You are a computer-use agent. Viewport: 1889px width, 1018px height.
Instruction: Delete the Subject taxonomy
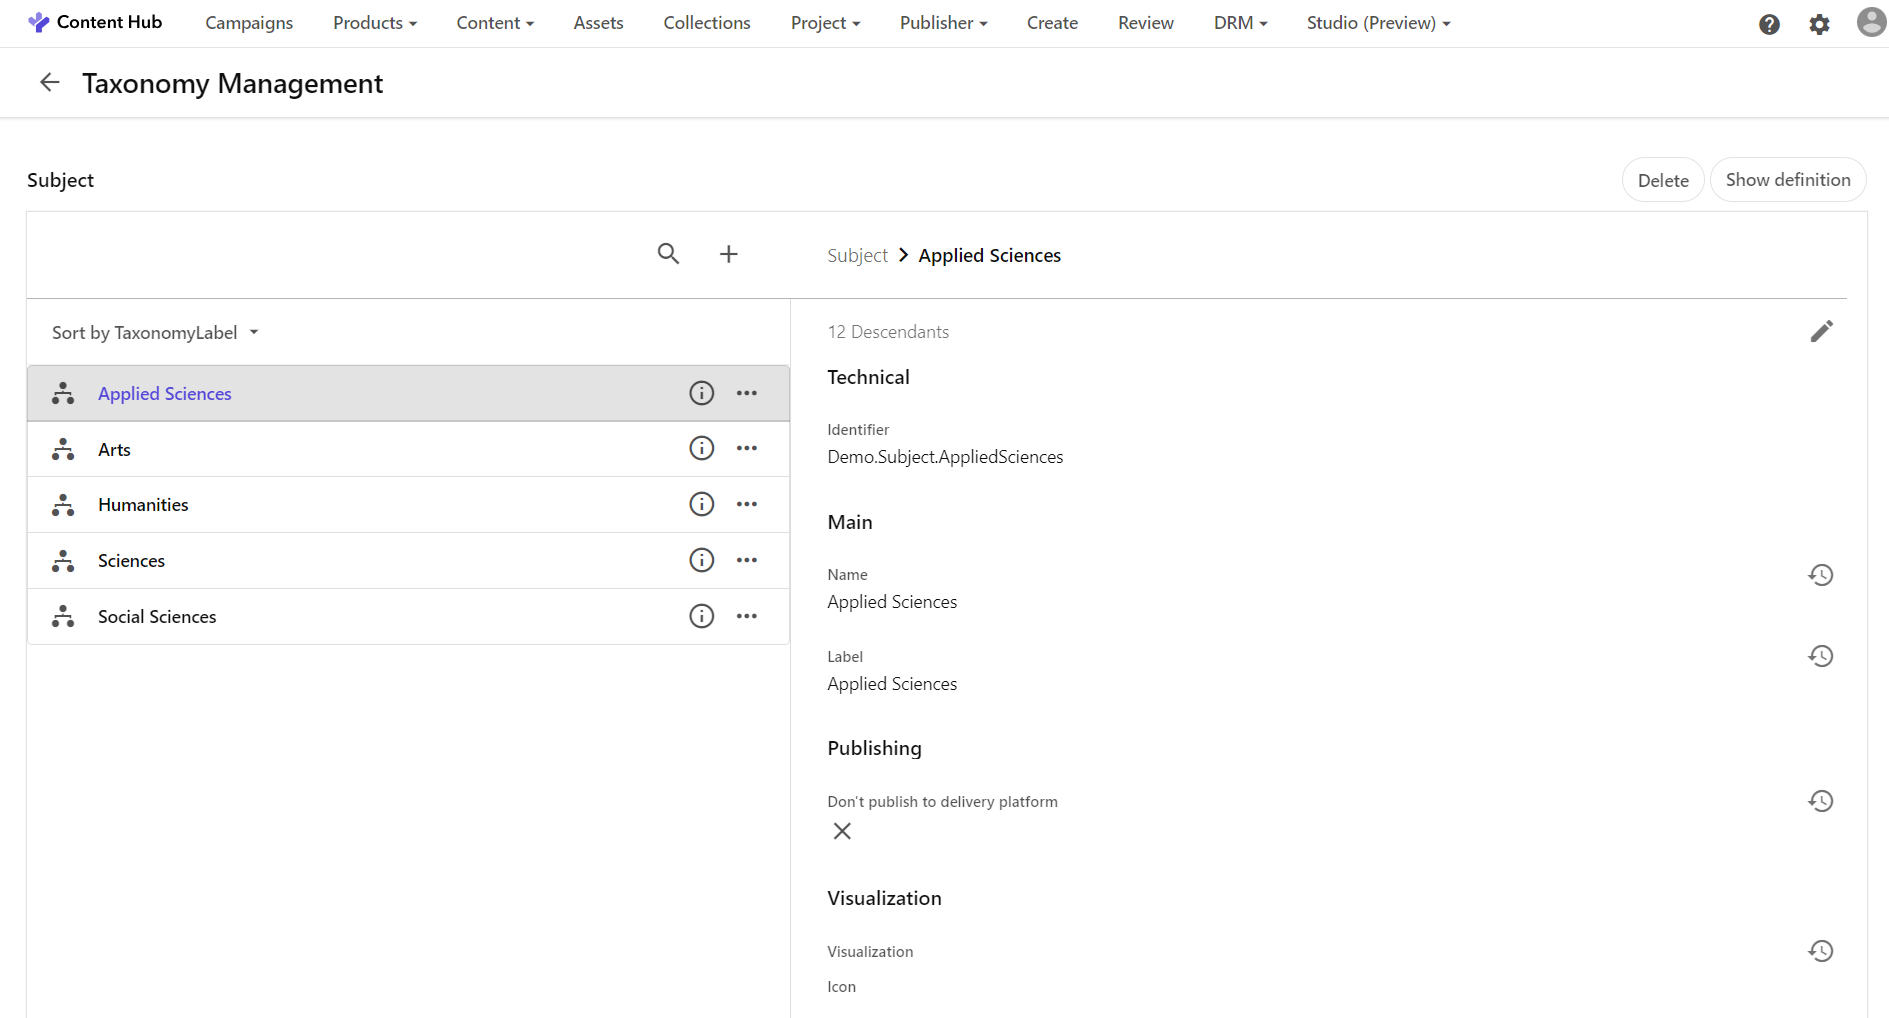(1662, 180)
